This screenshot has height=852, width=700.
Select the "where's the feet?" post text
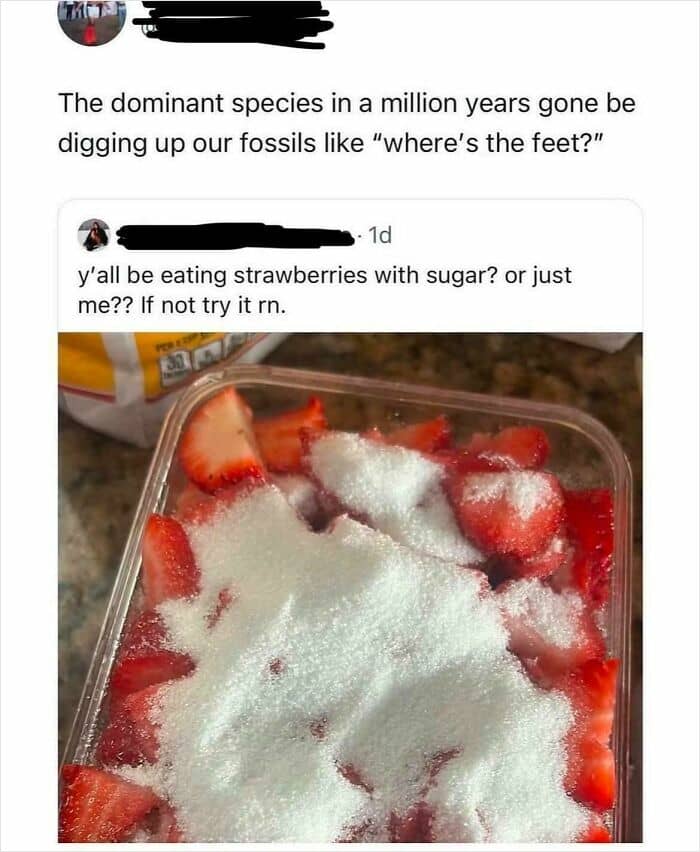pyautogui.click(x=347, y=123)
